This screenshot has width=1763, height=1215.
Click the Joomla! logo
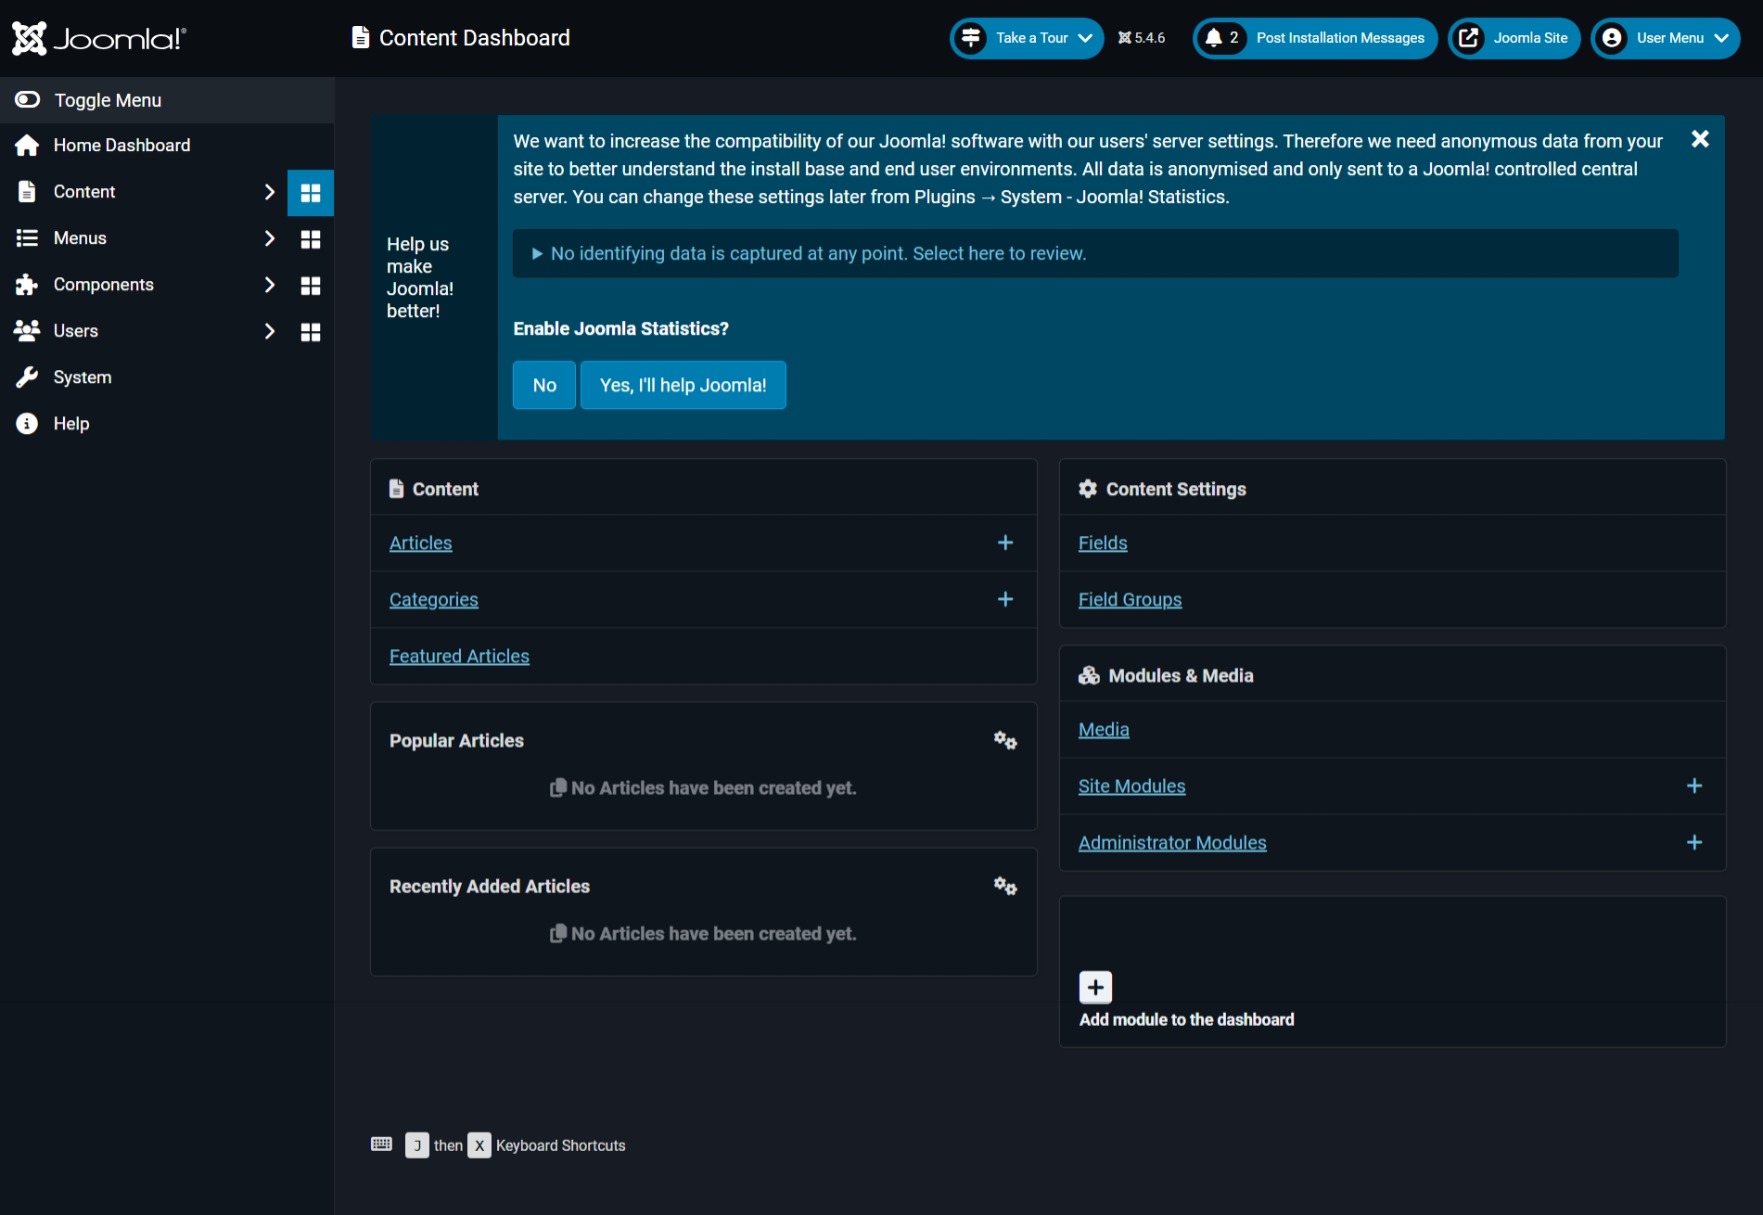[x=98, y=38]
